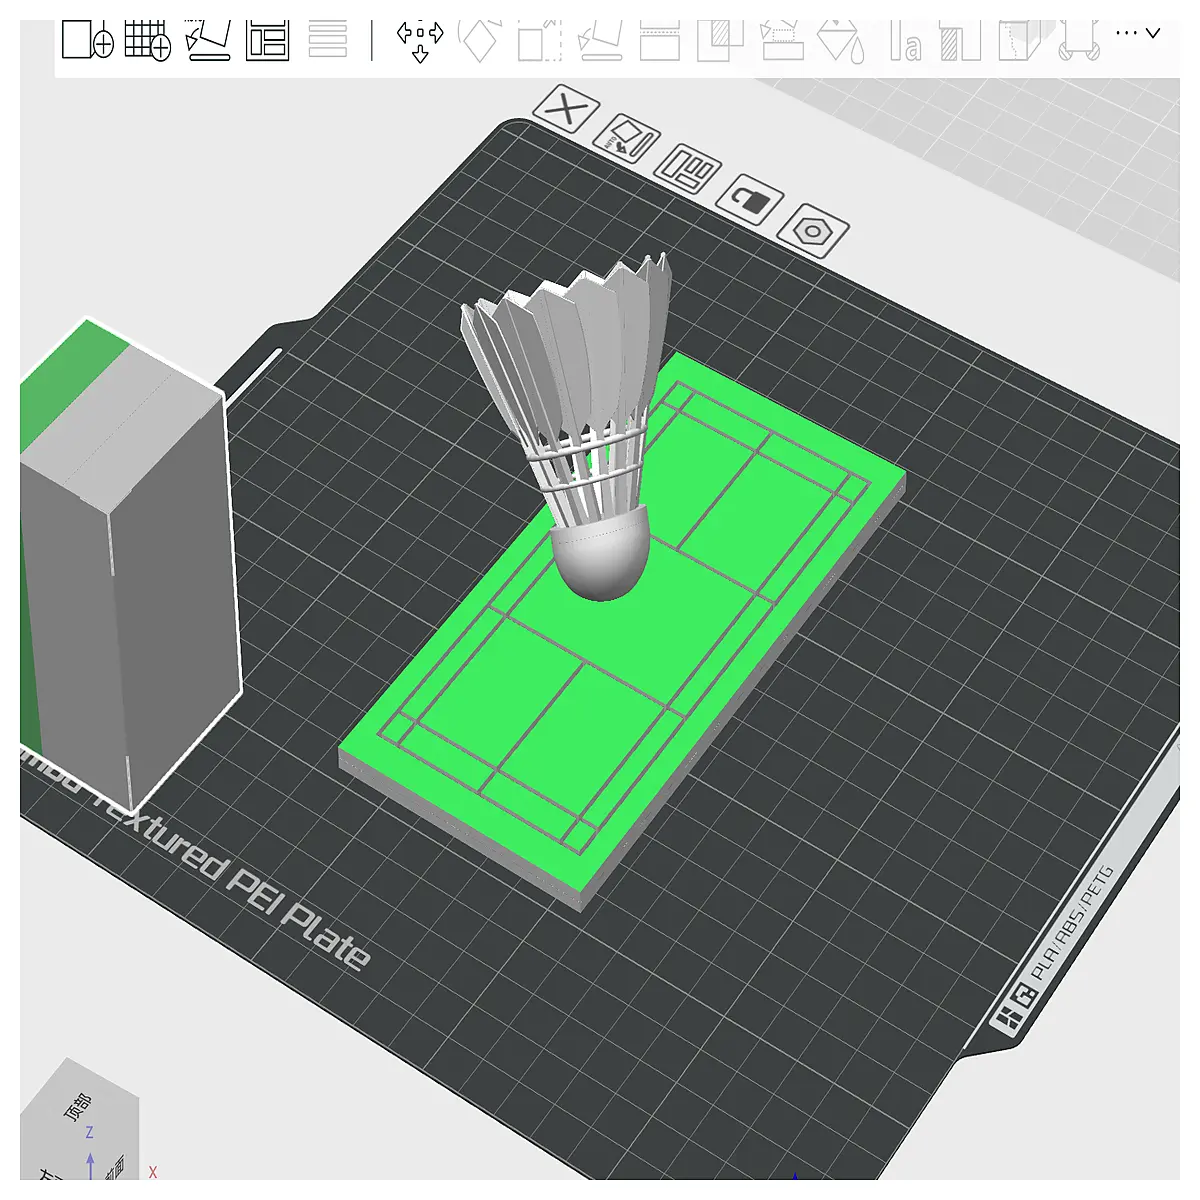Viewport: 1200px width, 1200px height.
Task: Click the 顶部 face of view cube
Action: [79, 1105]
